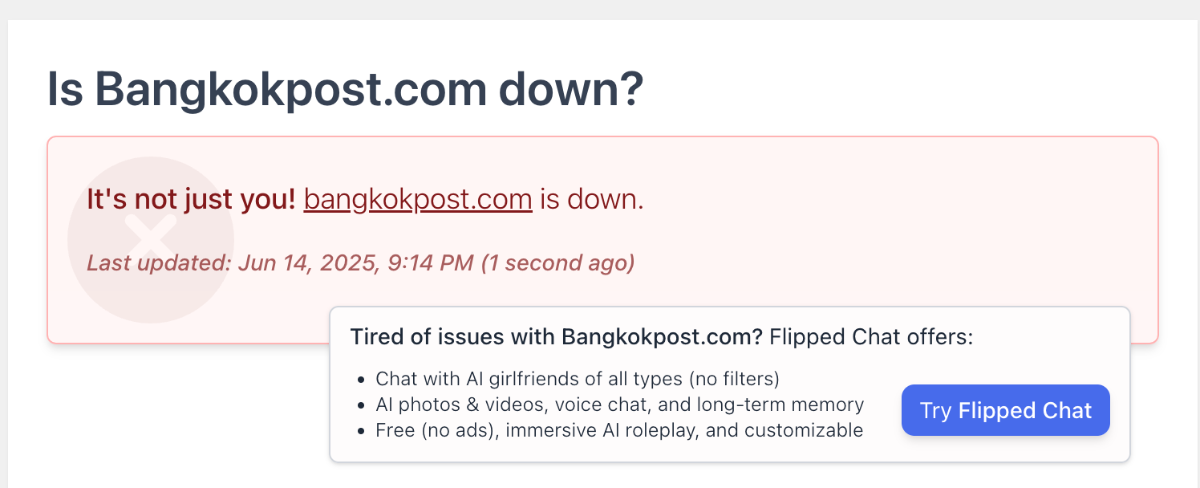
Task: Click the 'Flipped Chat offers:' text
Action: pyautogui.click(x=871, y=337)
